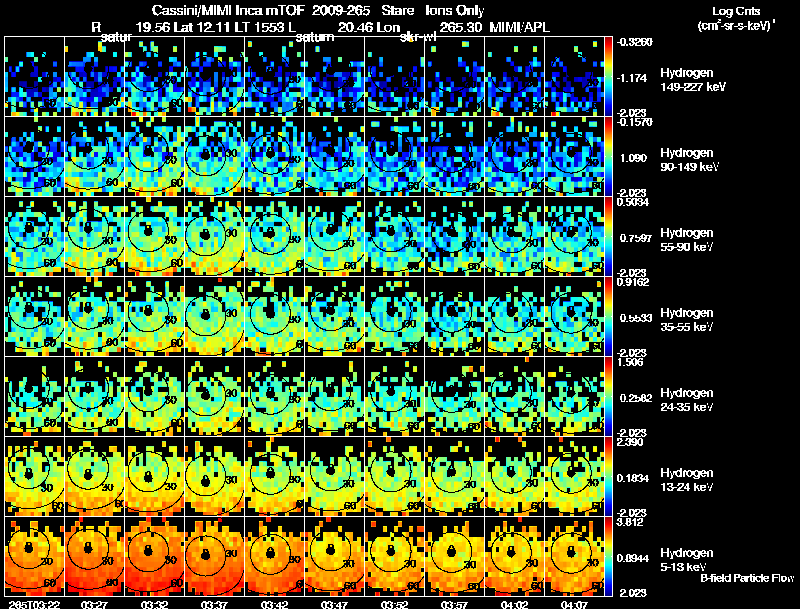Viewport: 800px width, 609px height.
Task: Click the MIMI/APL credit text
Action: click(519, 27)
